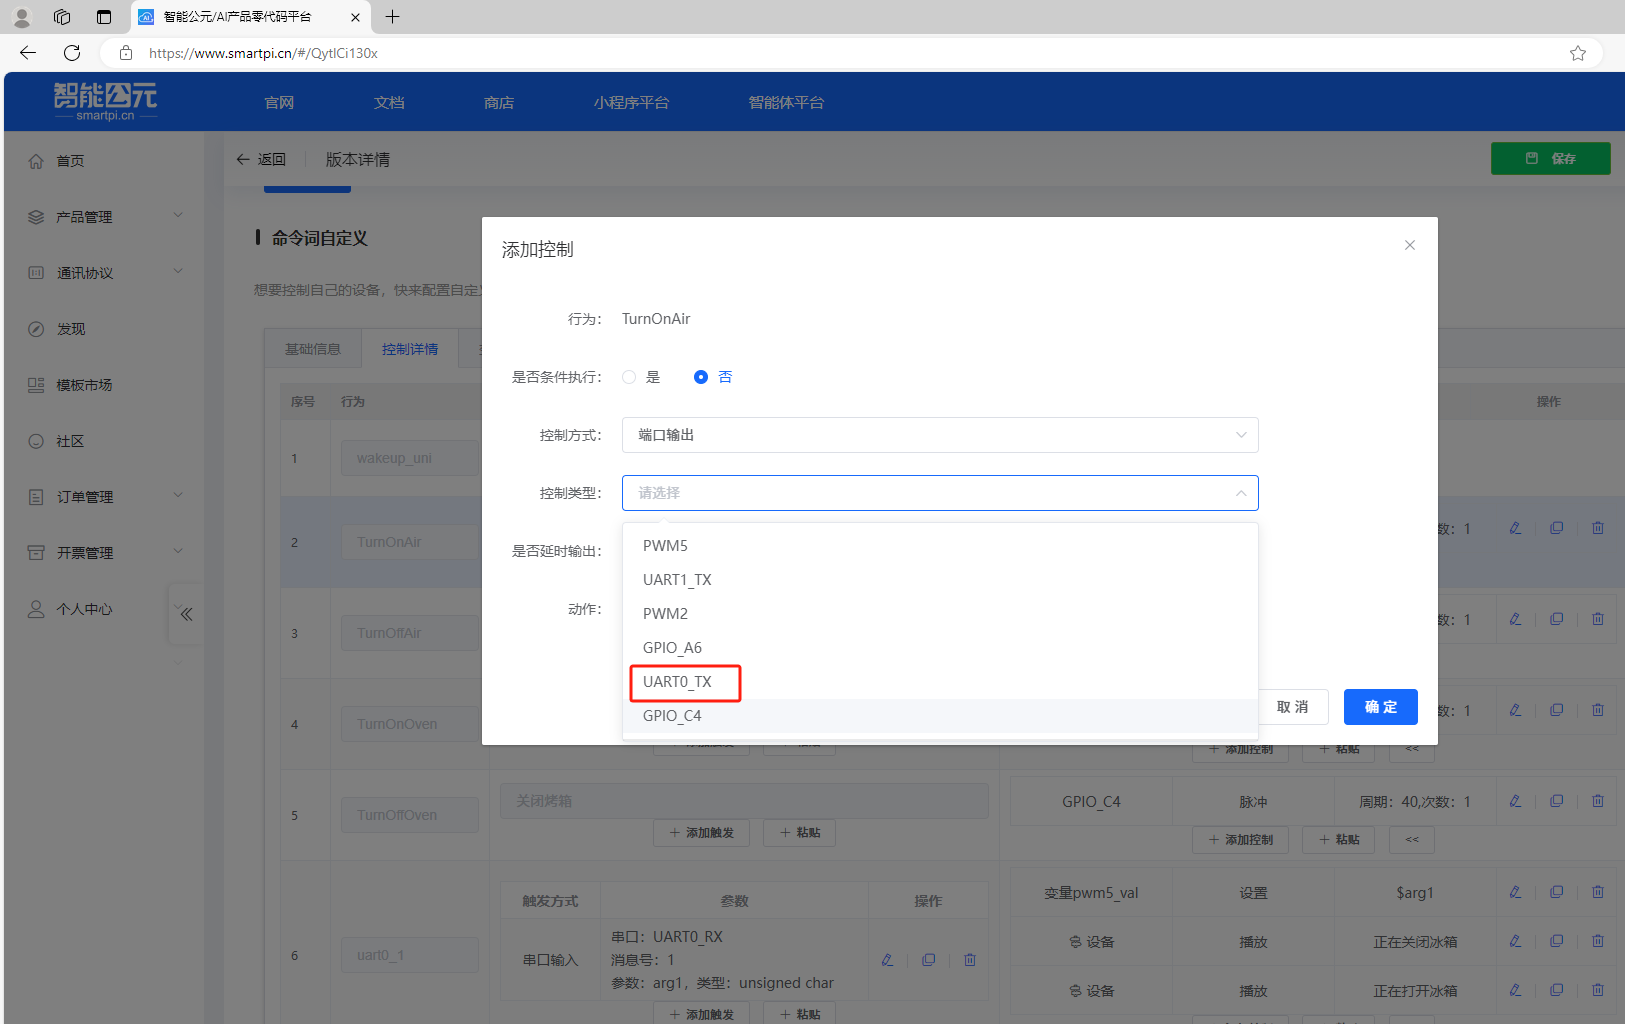Collapse the sidebar with double-chevron icon
This screenshot has width=1625, height=1024.
[186, 614]
